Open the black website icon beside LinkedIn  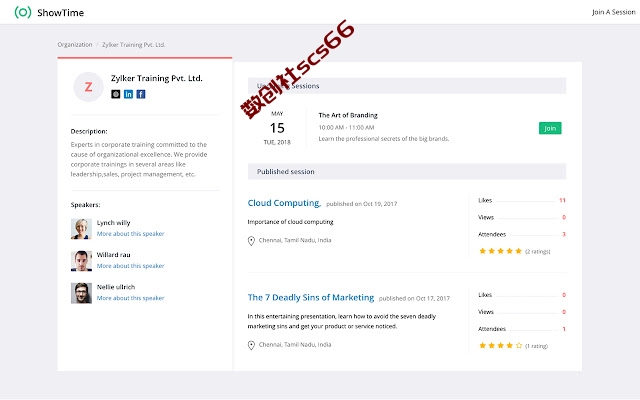tap(116, 94)
